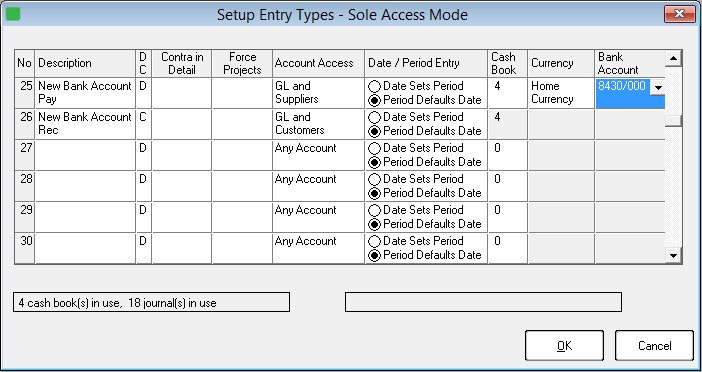Click Cash Book value 4 in row 25
702x372 pixels.
(508, 93)
